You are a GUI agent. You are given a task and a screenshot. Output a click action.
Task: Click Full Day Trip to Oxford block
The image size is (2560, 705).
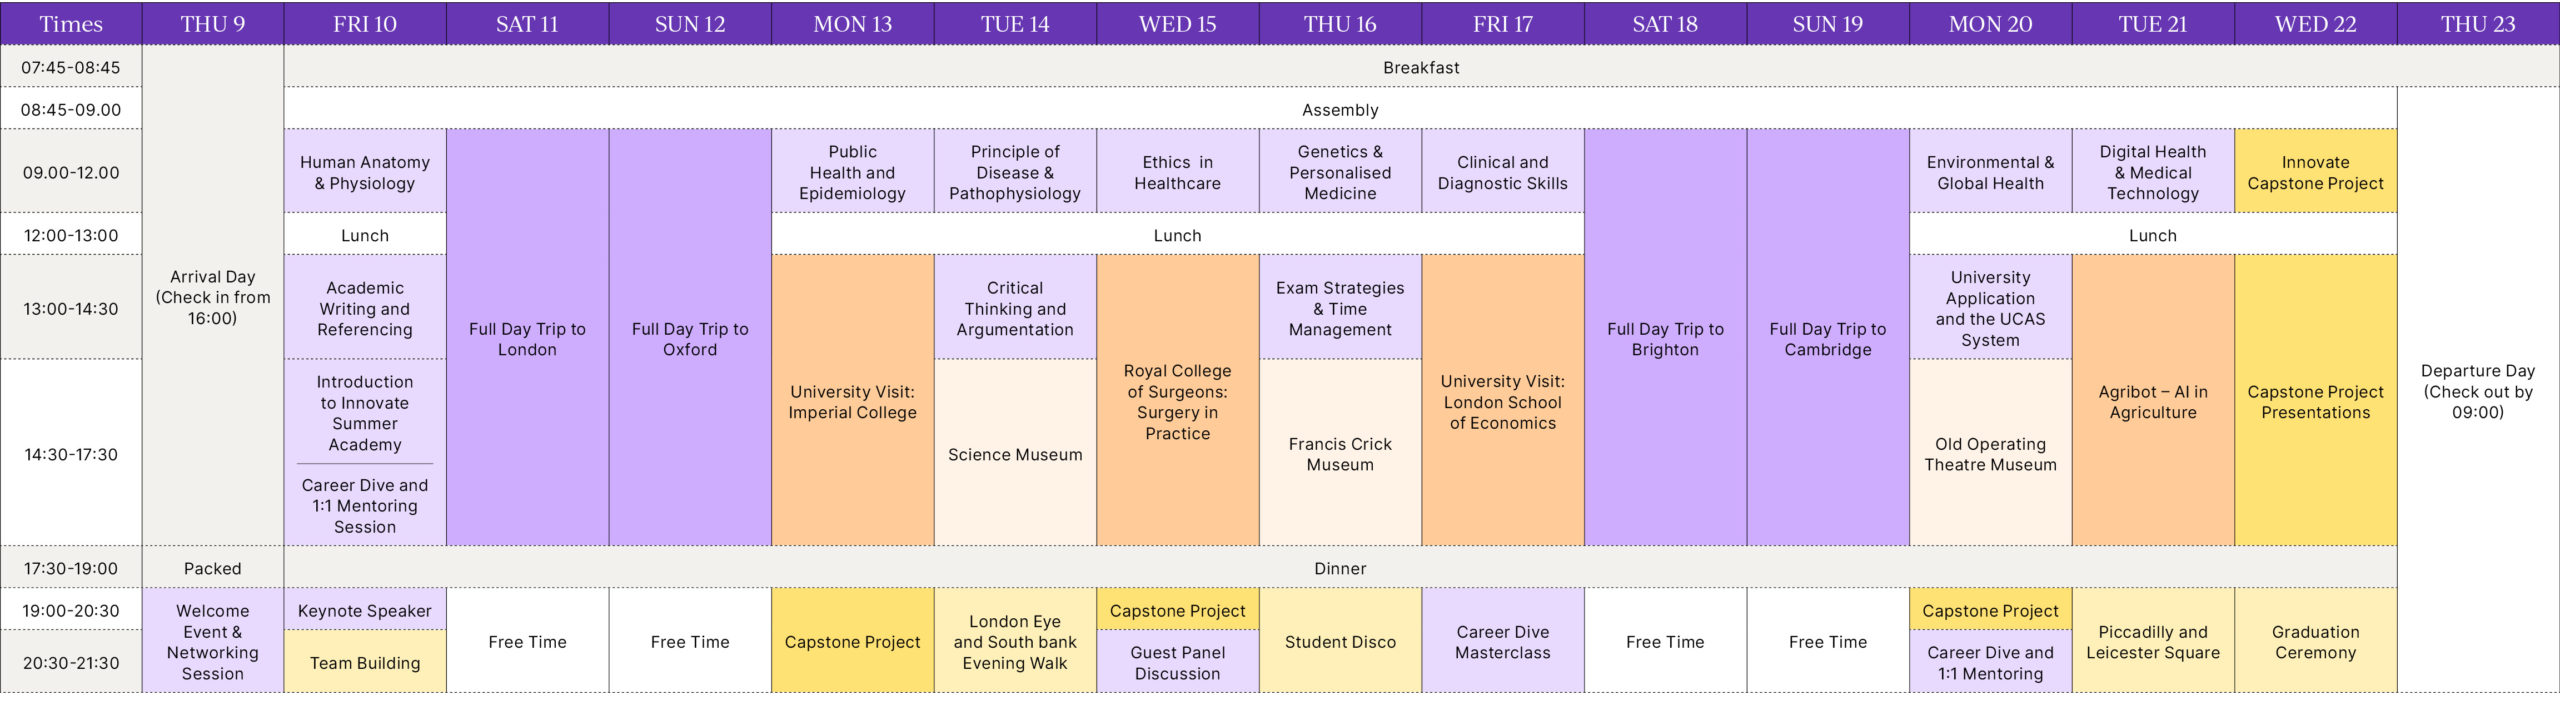point(690,339)
